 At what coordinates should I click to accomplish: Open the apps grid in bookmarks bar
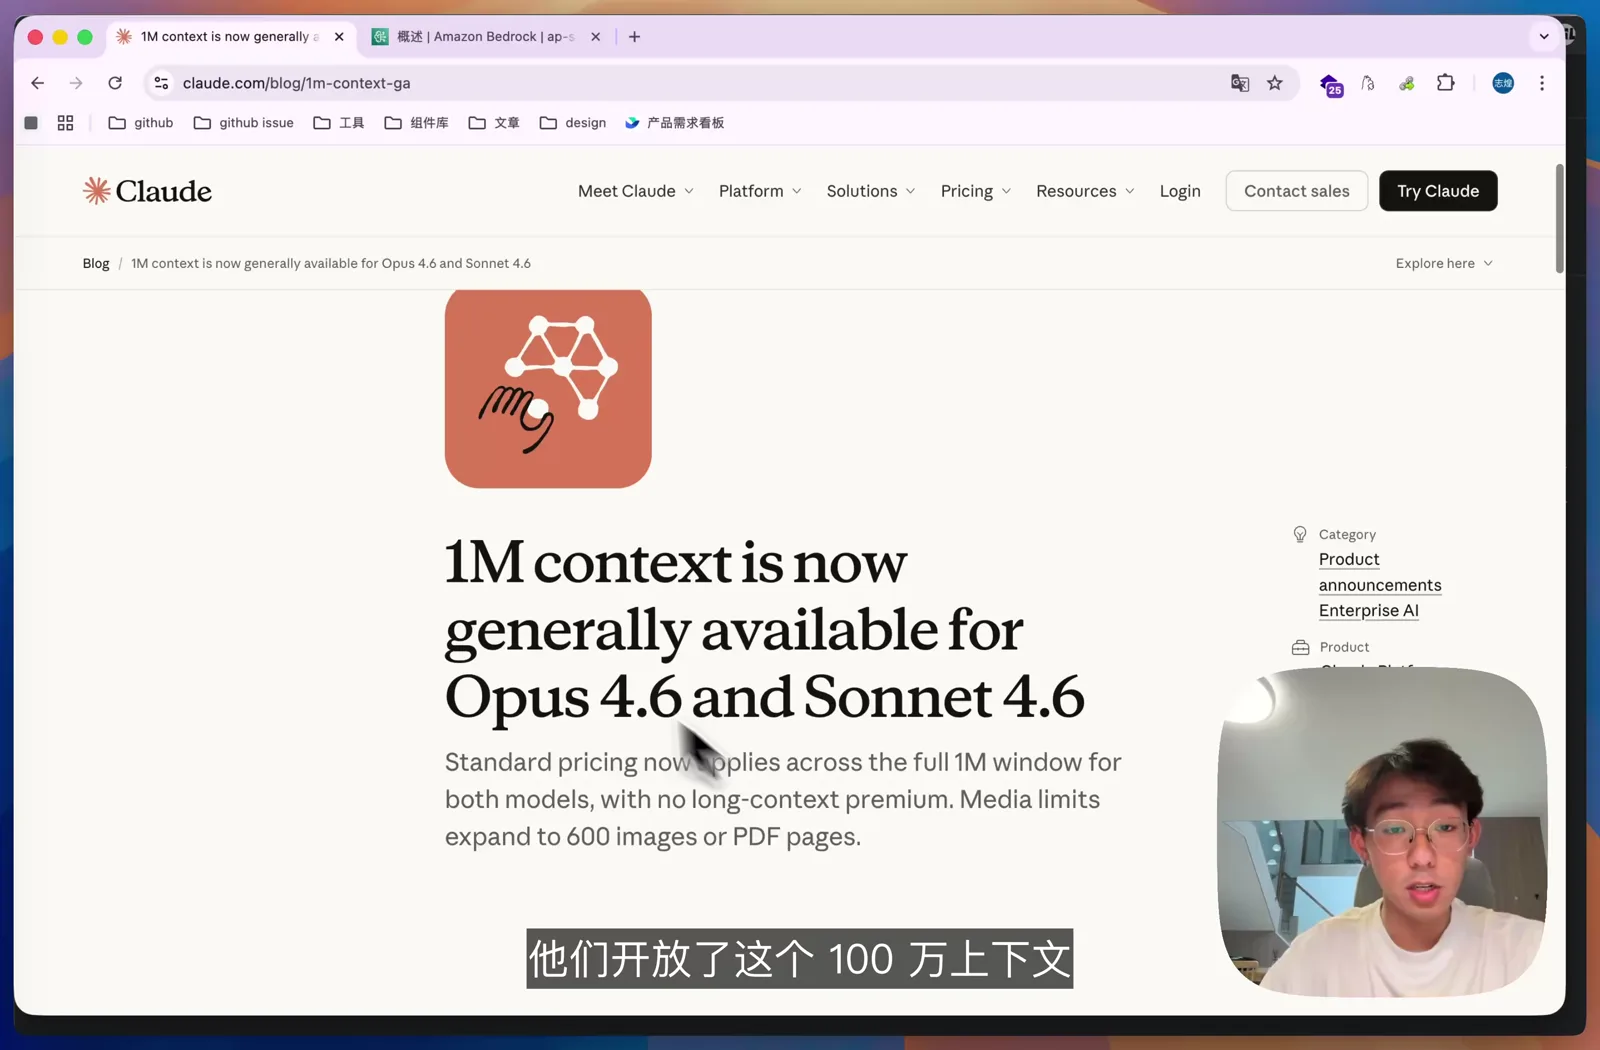[65, 123]
